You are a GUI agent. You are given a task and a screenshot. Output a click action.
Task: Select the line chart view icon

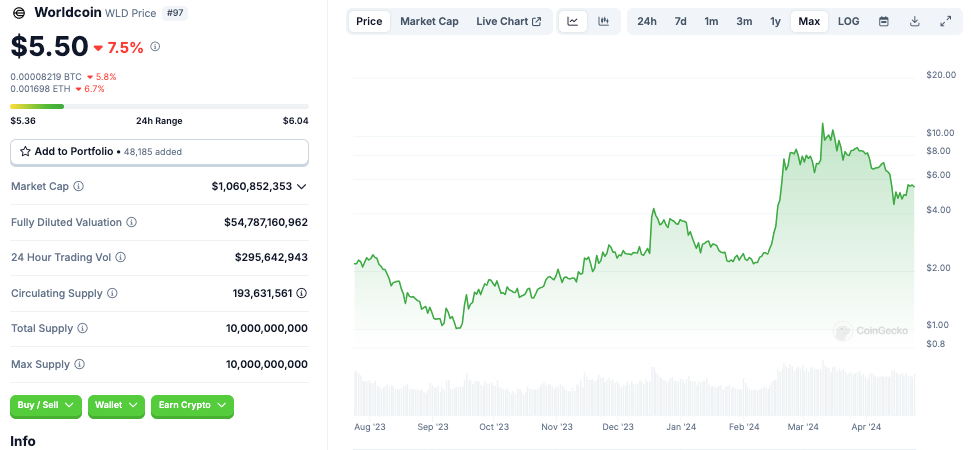(572, 21)
